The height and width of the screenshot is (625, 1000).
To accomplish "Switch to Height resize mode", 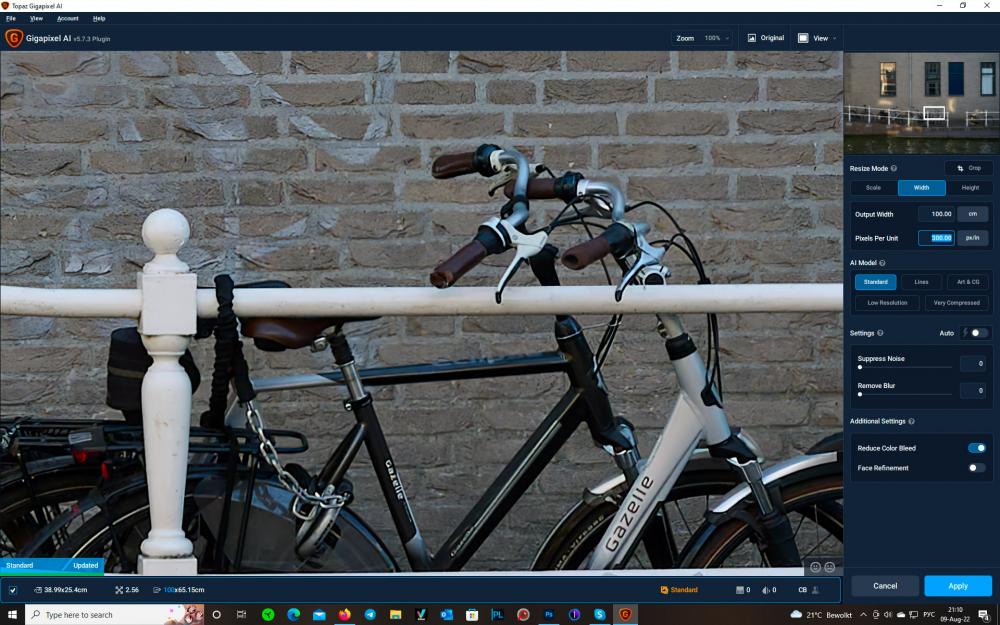I will point(969,188).
